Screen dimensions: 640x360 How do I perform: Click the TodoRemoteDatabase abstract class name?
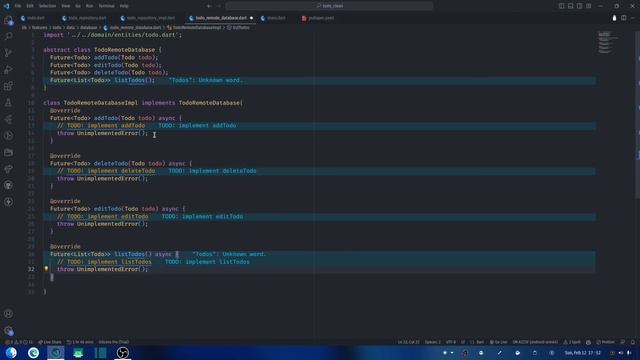pos(124,50)
